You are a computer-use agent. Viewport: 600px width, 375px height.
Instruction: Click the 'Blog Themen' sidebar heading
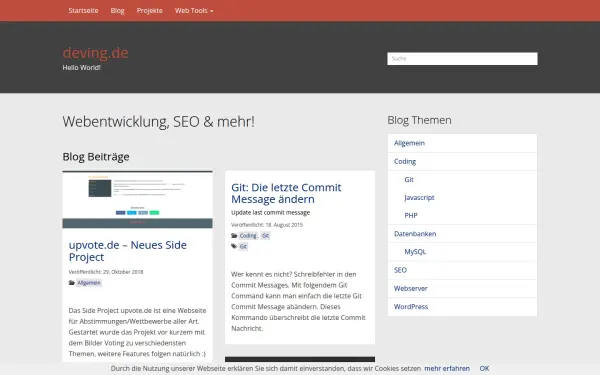click(419, 120)
